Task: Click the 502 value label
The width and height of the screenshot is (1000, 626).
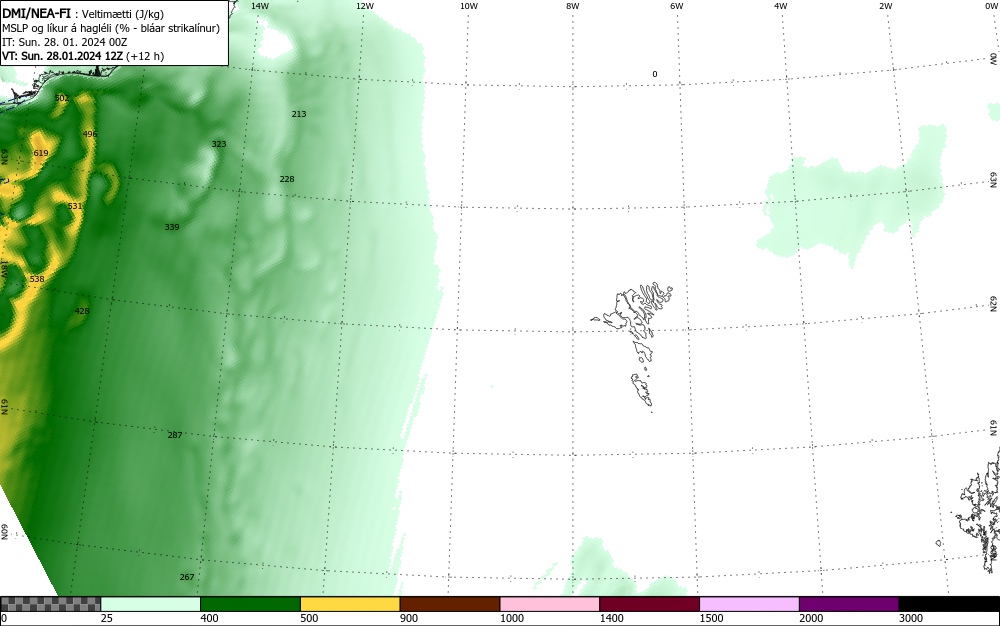Action: coord(62,98)
